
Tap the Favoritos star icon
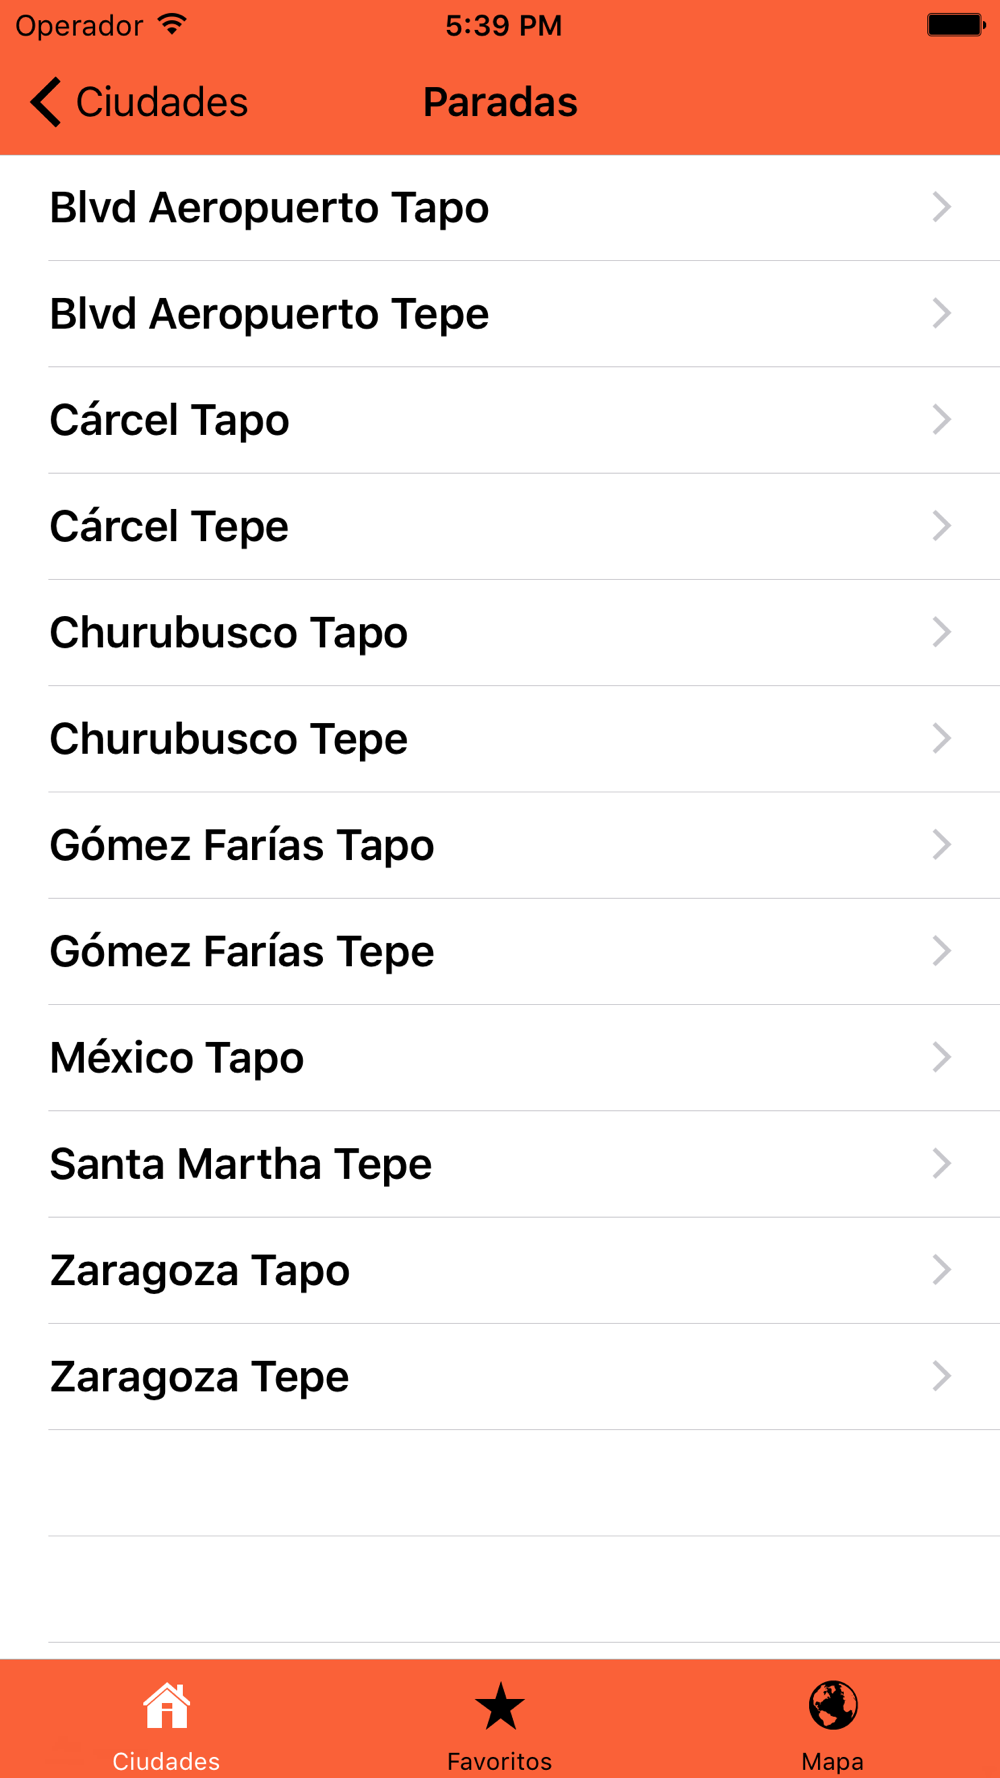500,1706
